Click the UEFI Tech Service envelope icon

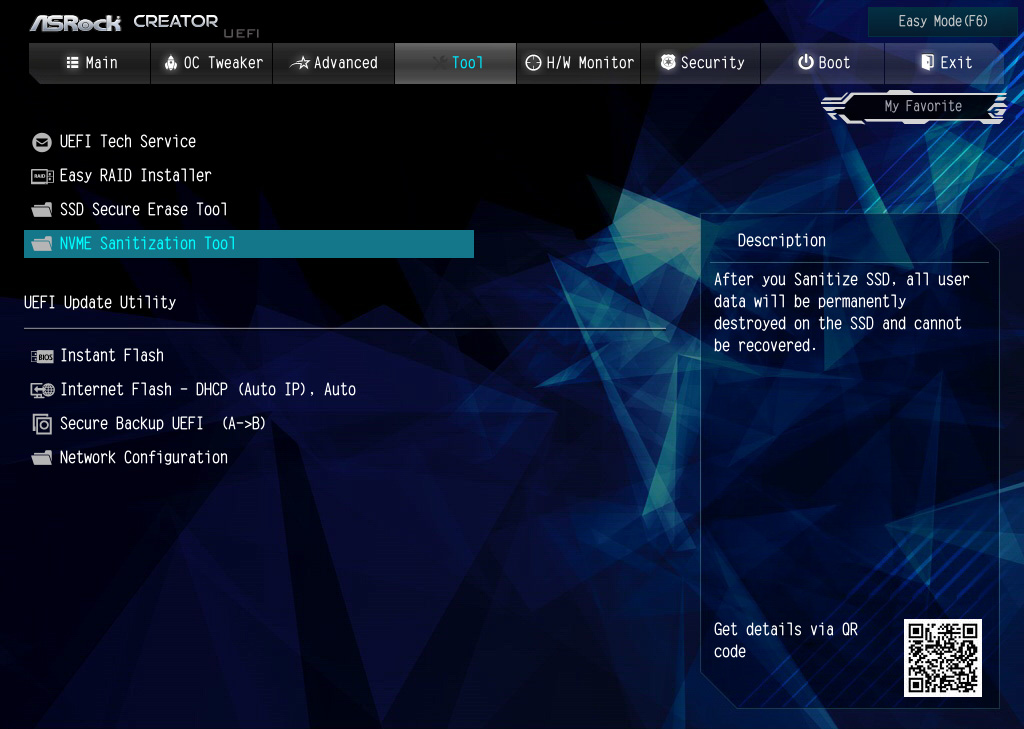[x=42, y=142]
